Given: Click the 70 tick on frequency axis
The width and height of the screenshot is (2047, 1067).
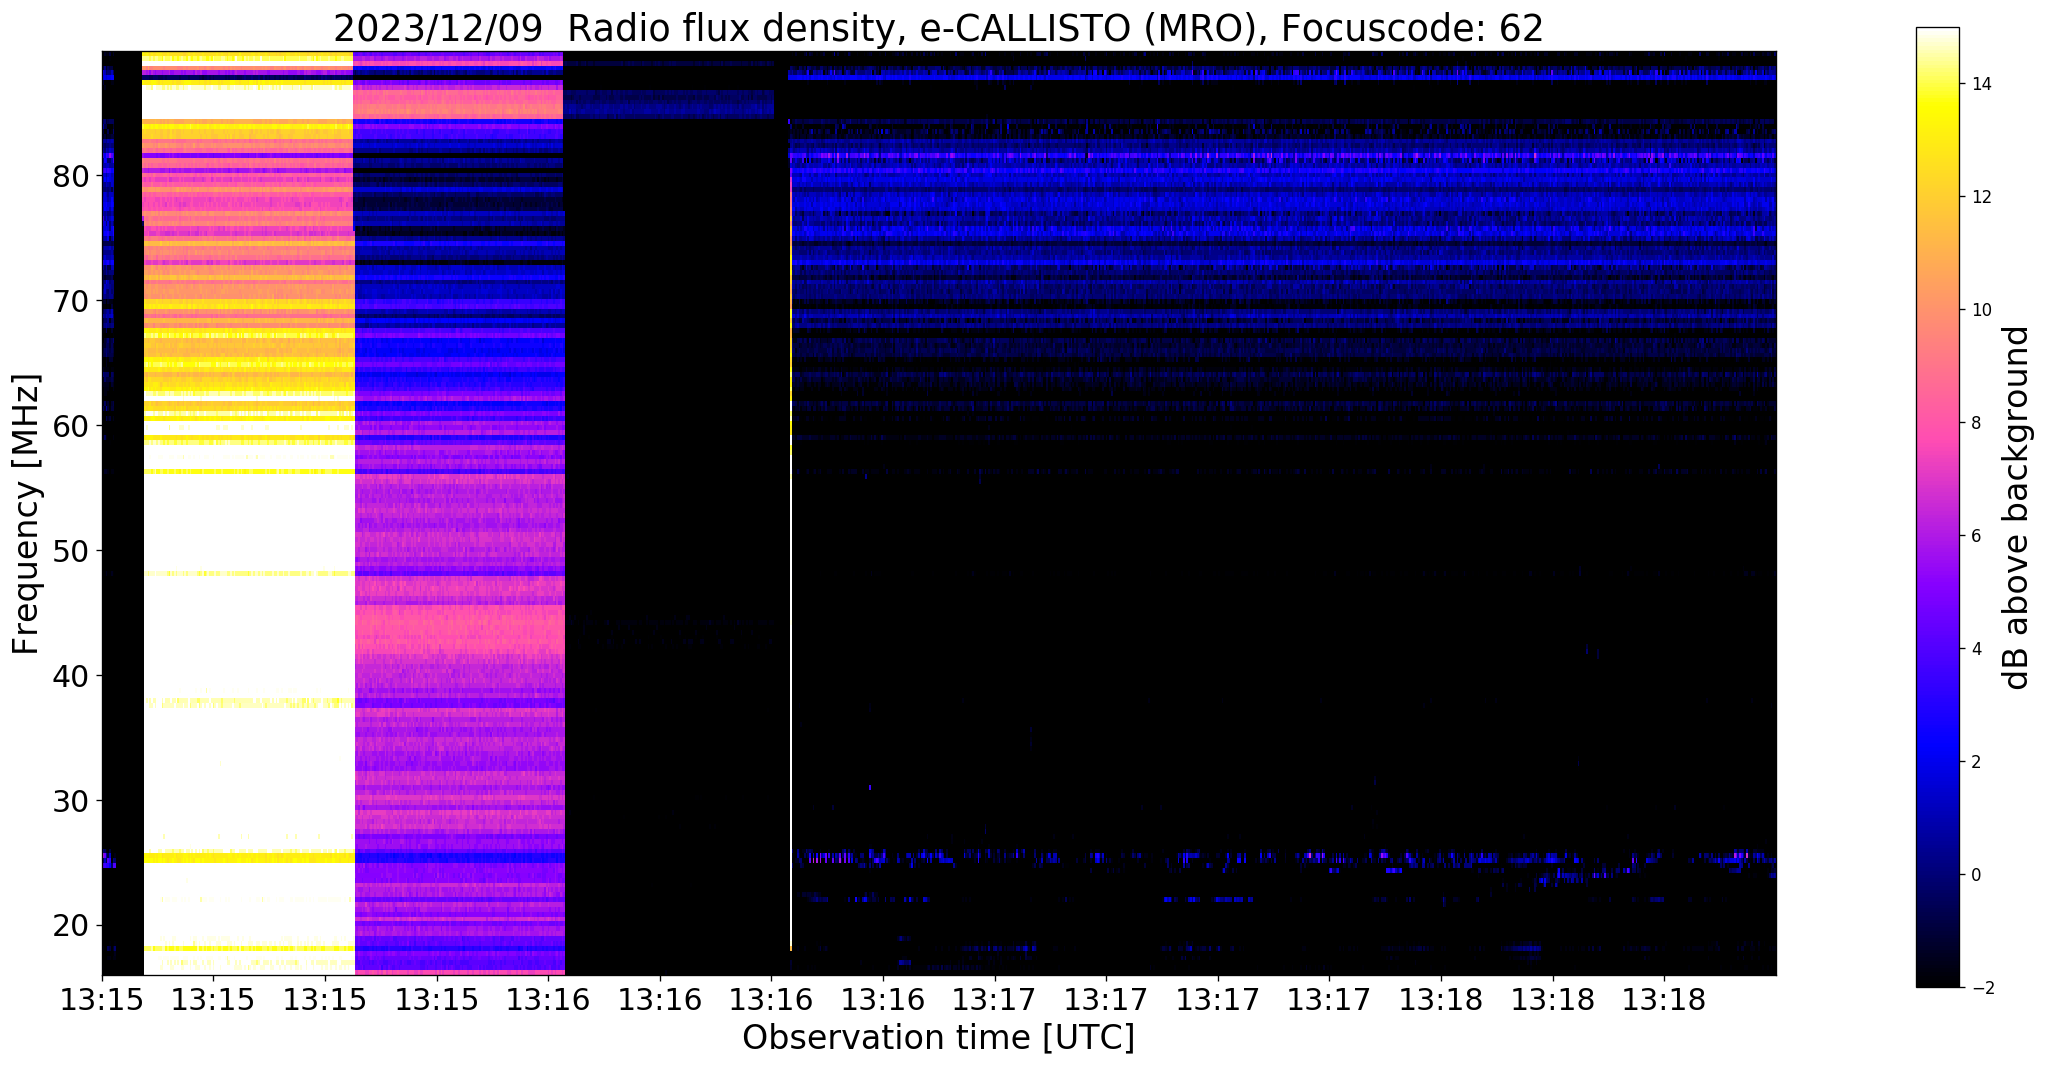Looking at the screenshot, I should click(72, 301).
